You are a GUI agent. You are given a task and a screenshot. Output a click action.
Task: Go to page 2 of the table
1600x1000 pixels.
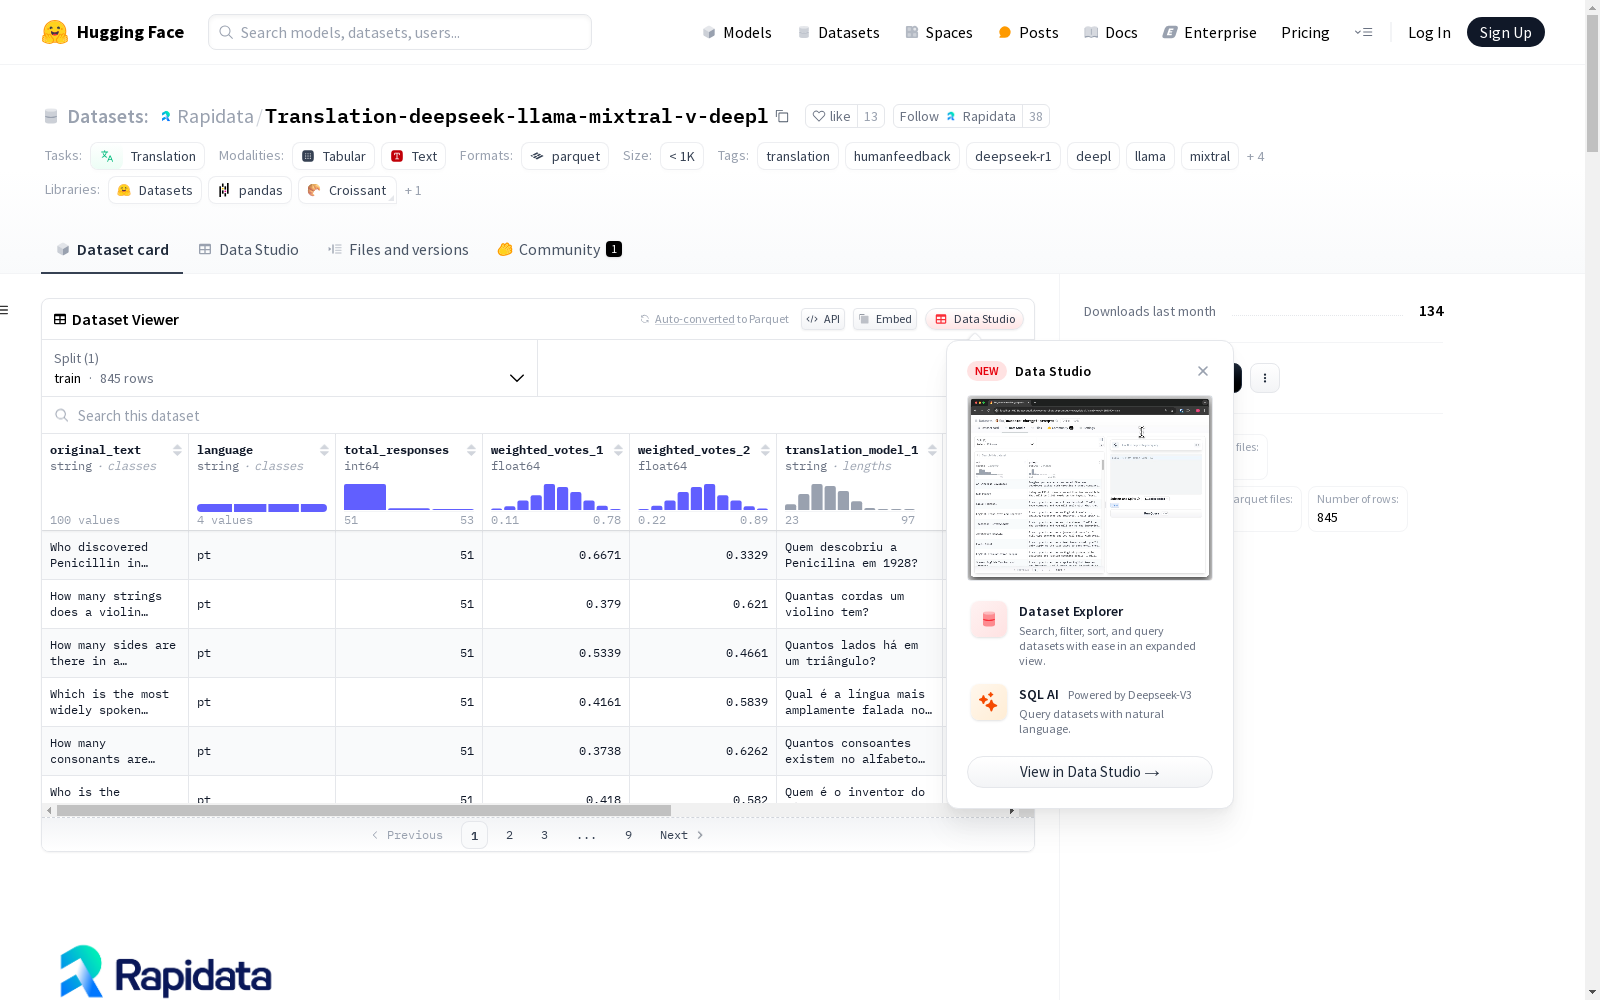(509, 835)
